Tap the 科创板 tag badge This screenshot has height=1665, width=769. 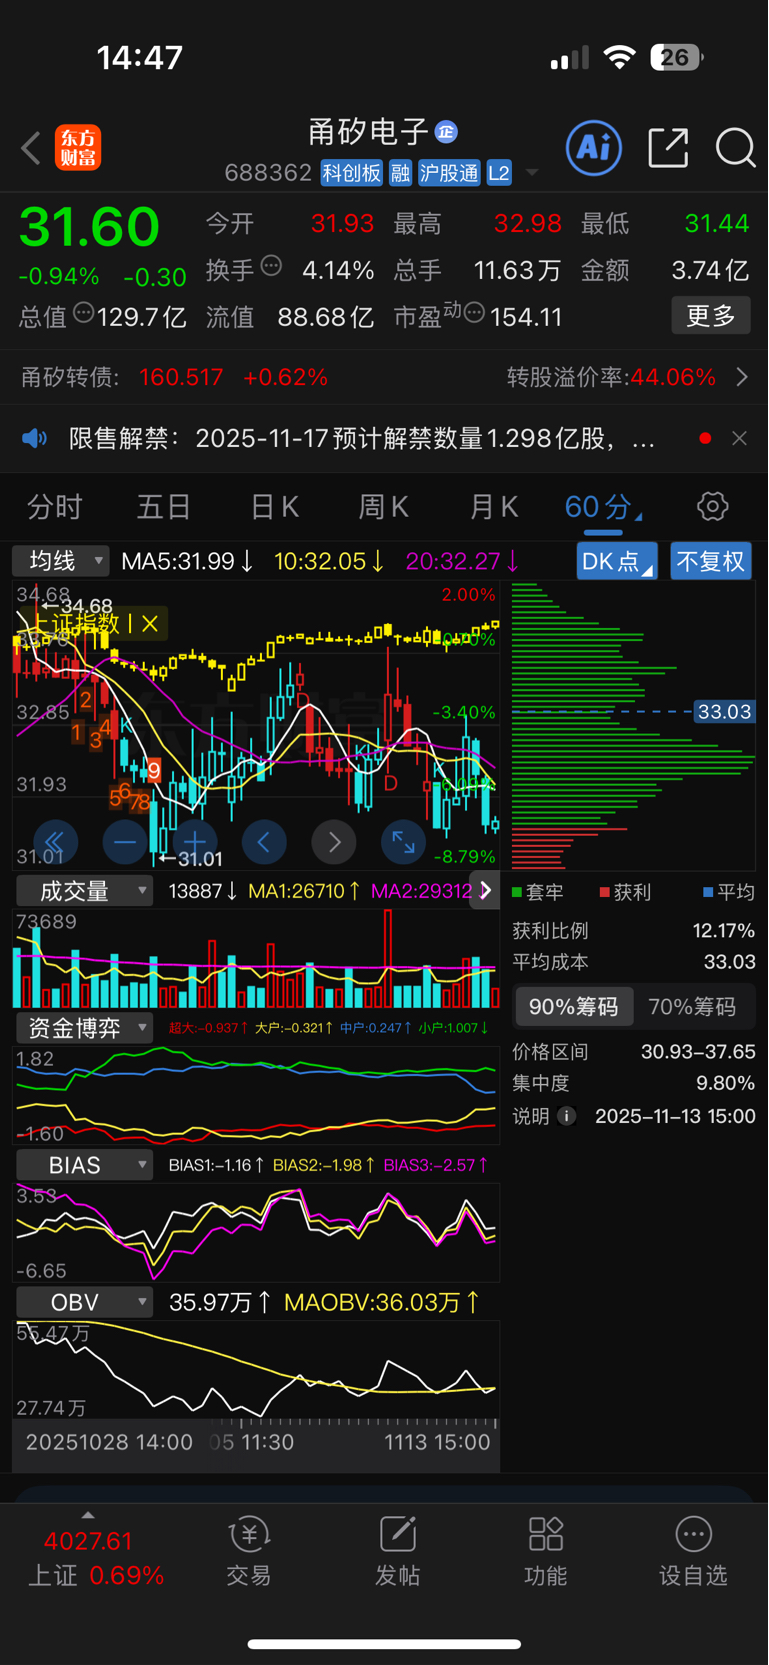coord(351,173)
